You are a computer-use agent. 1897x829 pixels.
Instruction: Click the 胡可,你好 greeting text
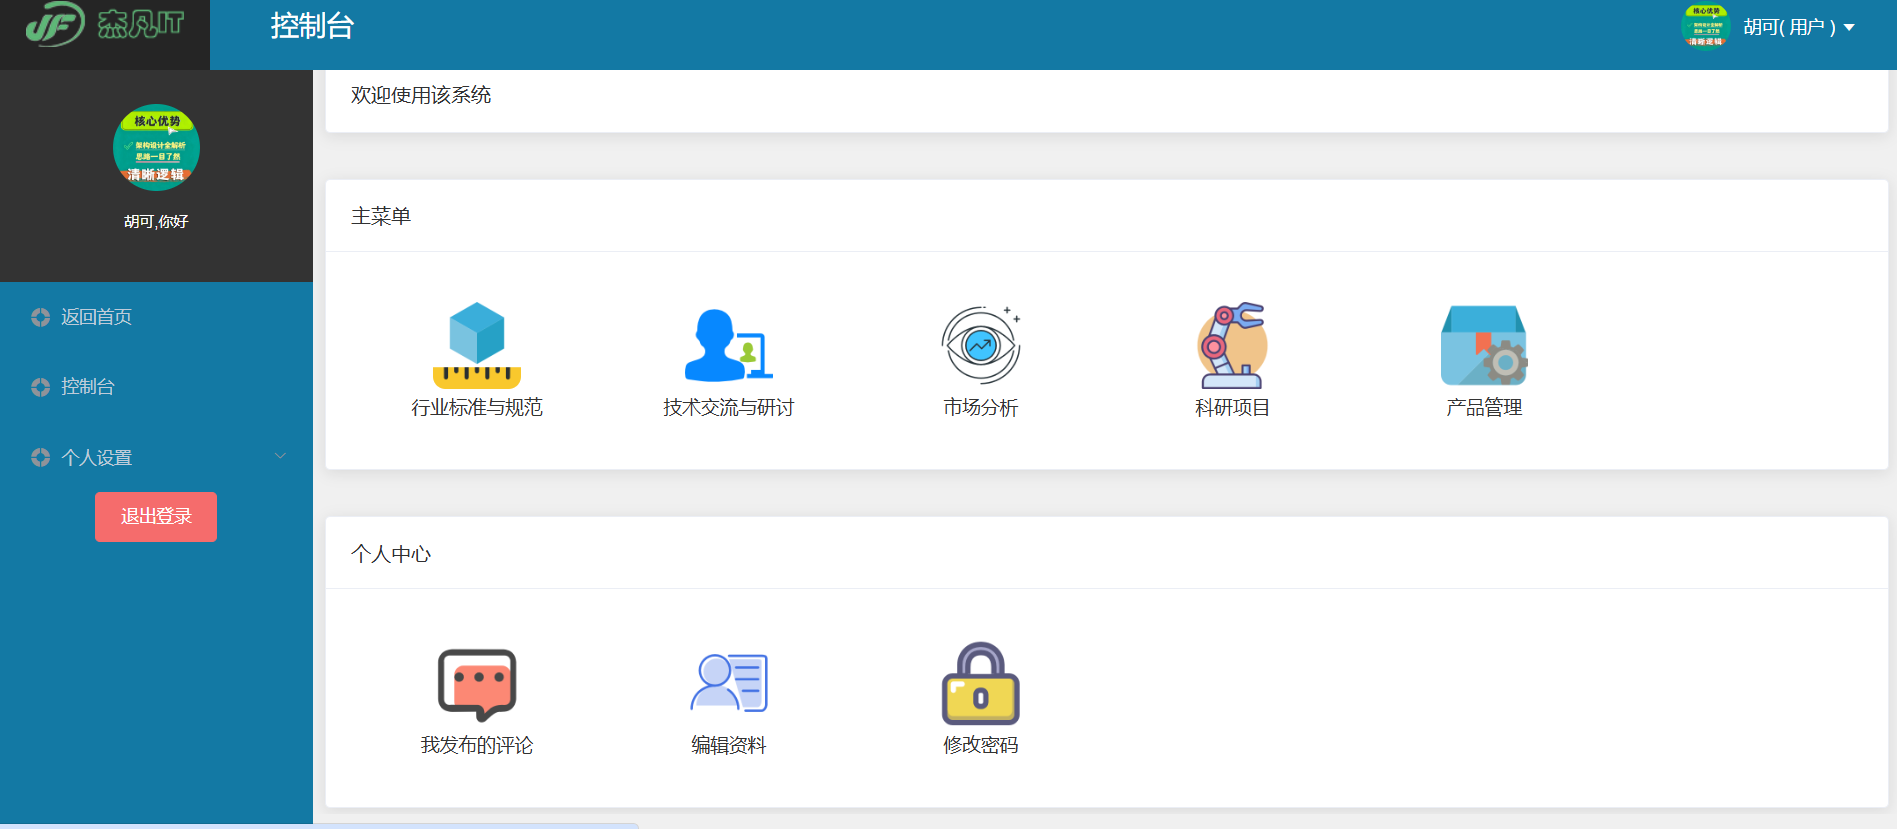click(156, 222)
